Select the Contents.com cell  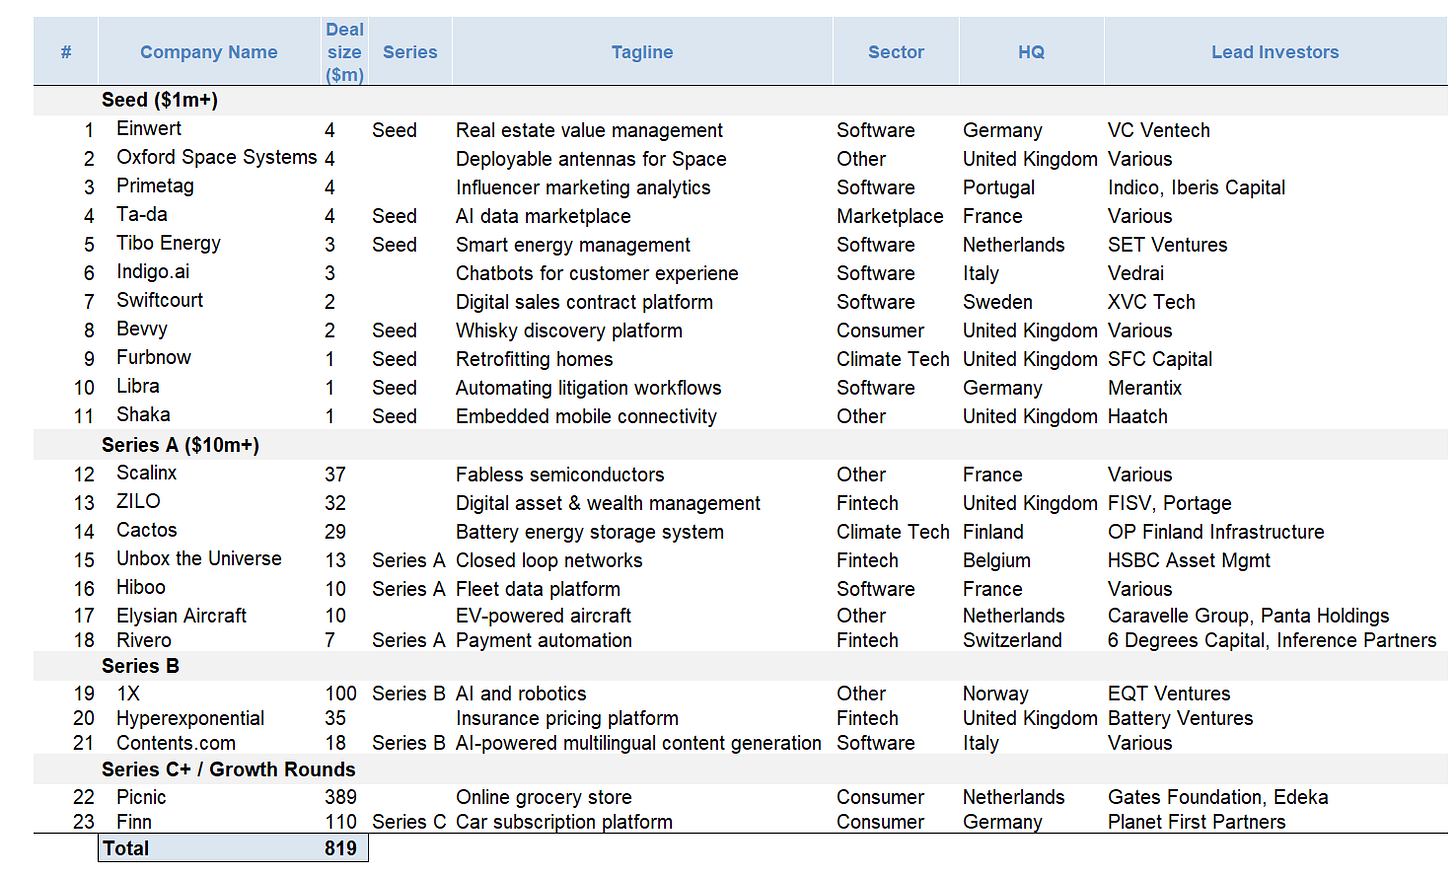tap(176, 743)
